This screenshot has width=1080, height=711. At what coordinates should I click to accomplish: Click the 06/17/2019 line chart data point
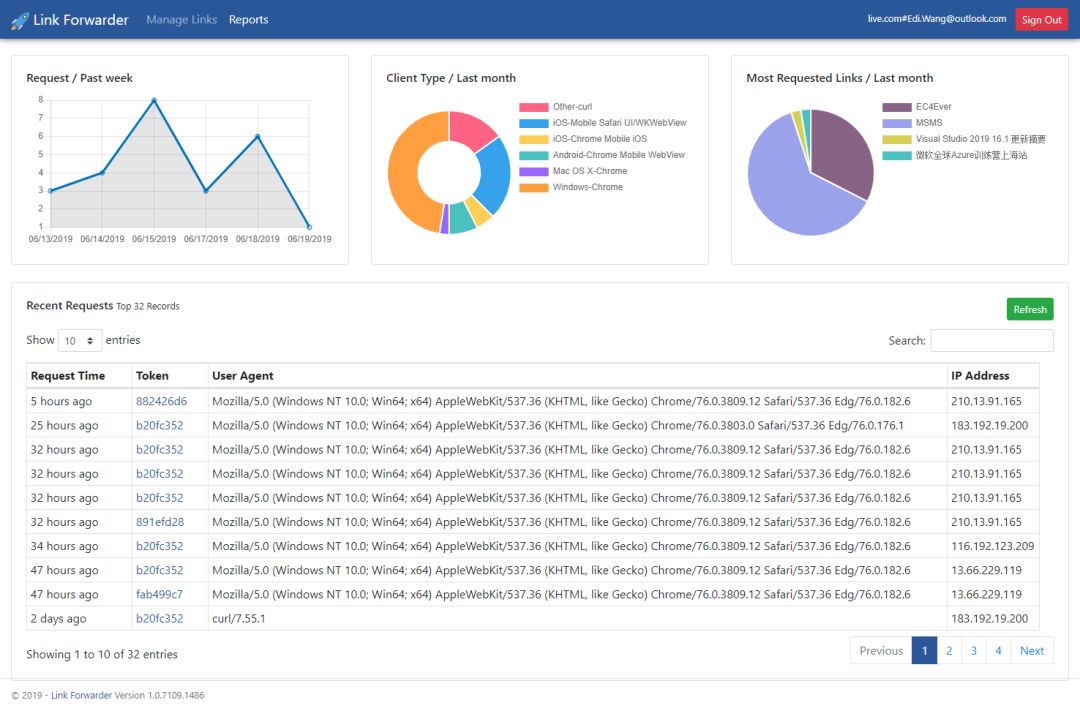click(x=206, y=190)
